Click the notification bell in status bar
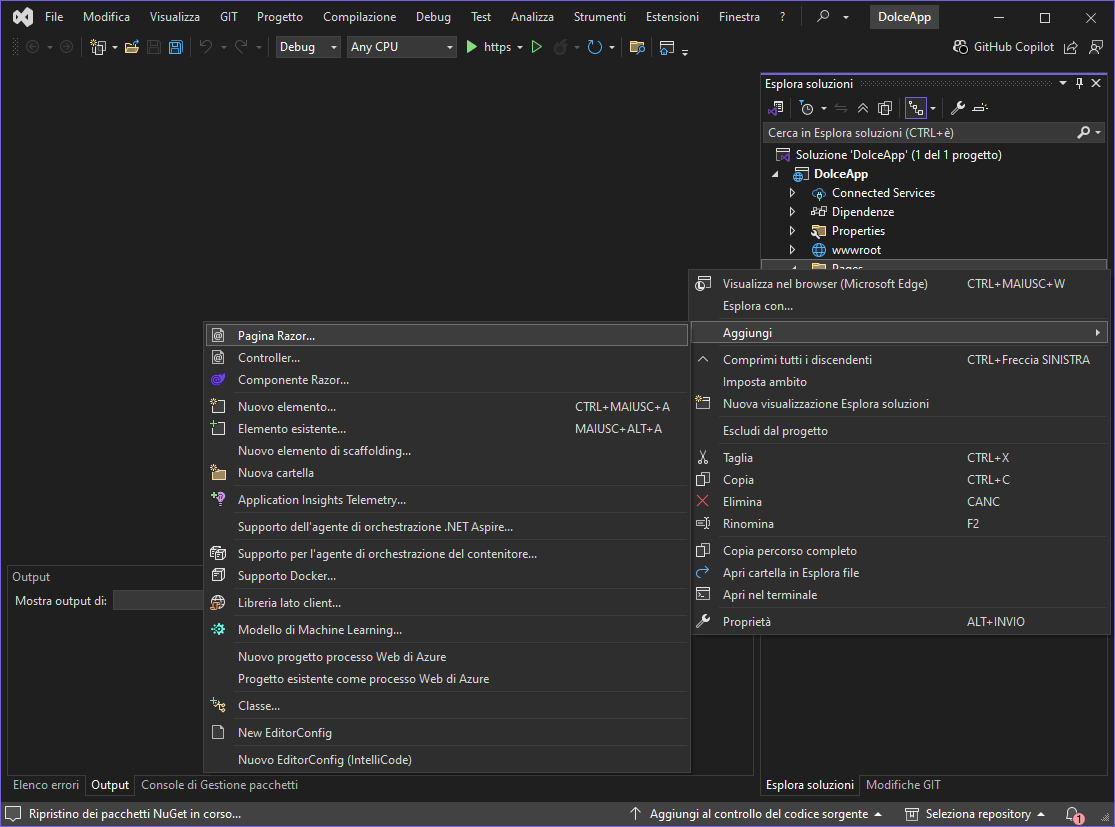The height and width of the screenshot is (827, 1115). pyautogui.click(x=1073, y=814)
